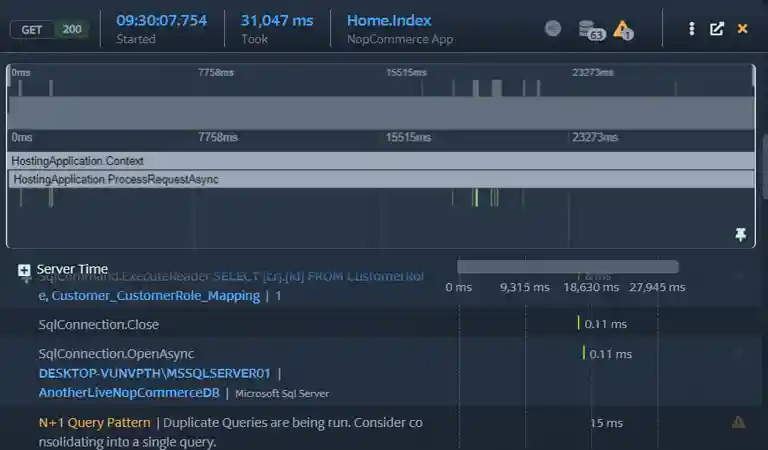Select the HostingApplication.ProcessRequestAsync span bar
Viewport: 768px width, 450px height.
click(x=381, y=179)
